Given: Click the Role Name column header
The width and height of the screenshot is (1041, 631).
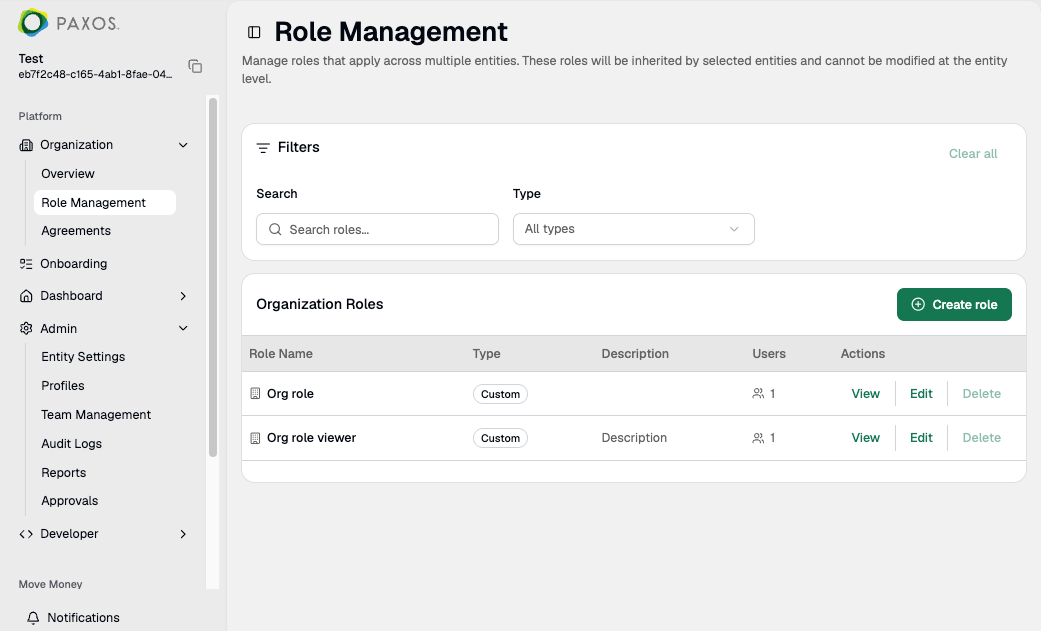Looking at the screenshot, I should [x=281, y=354].
